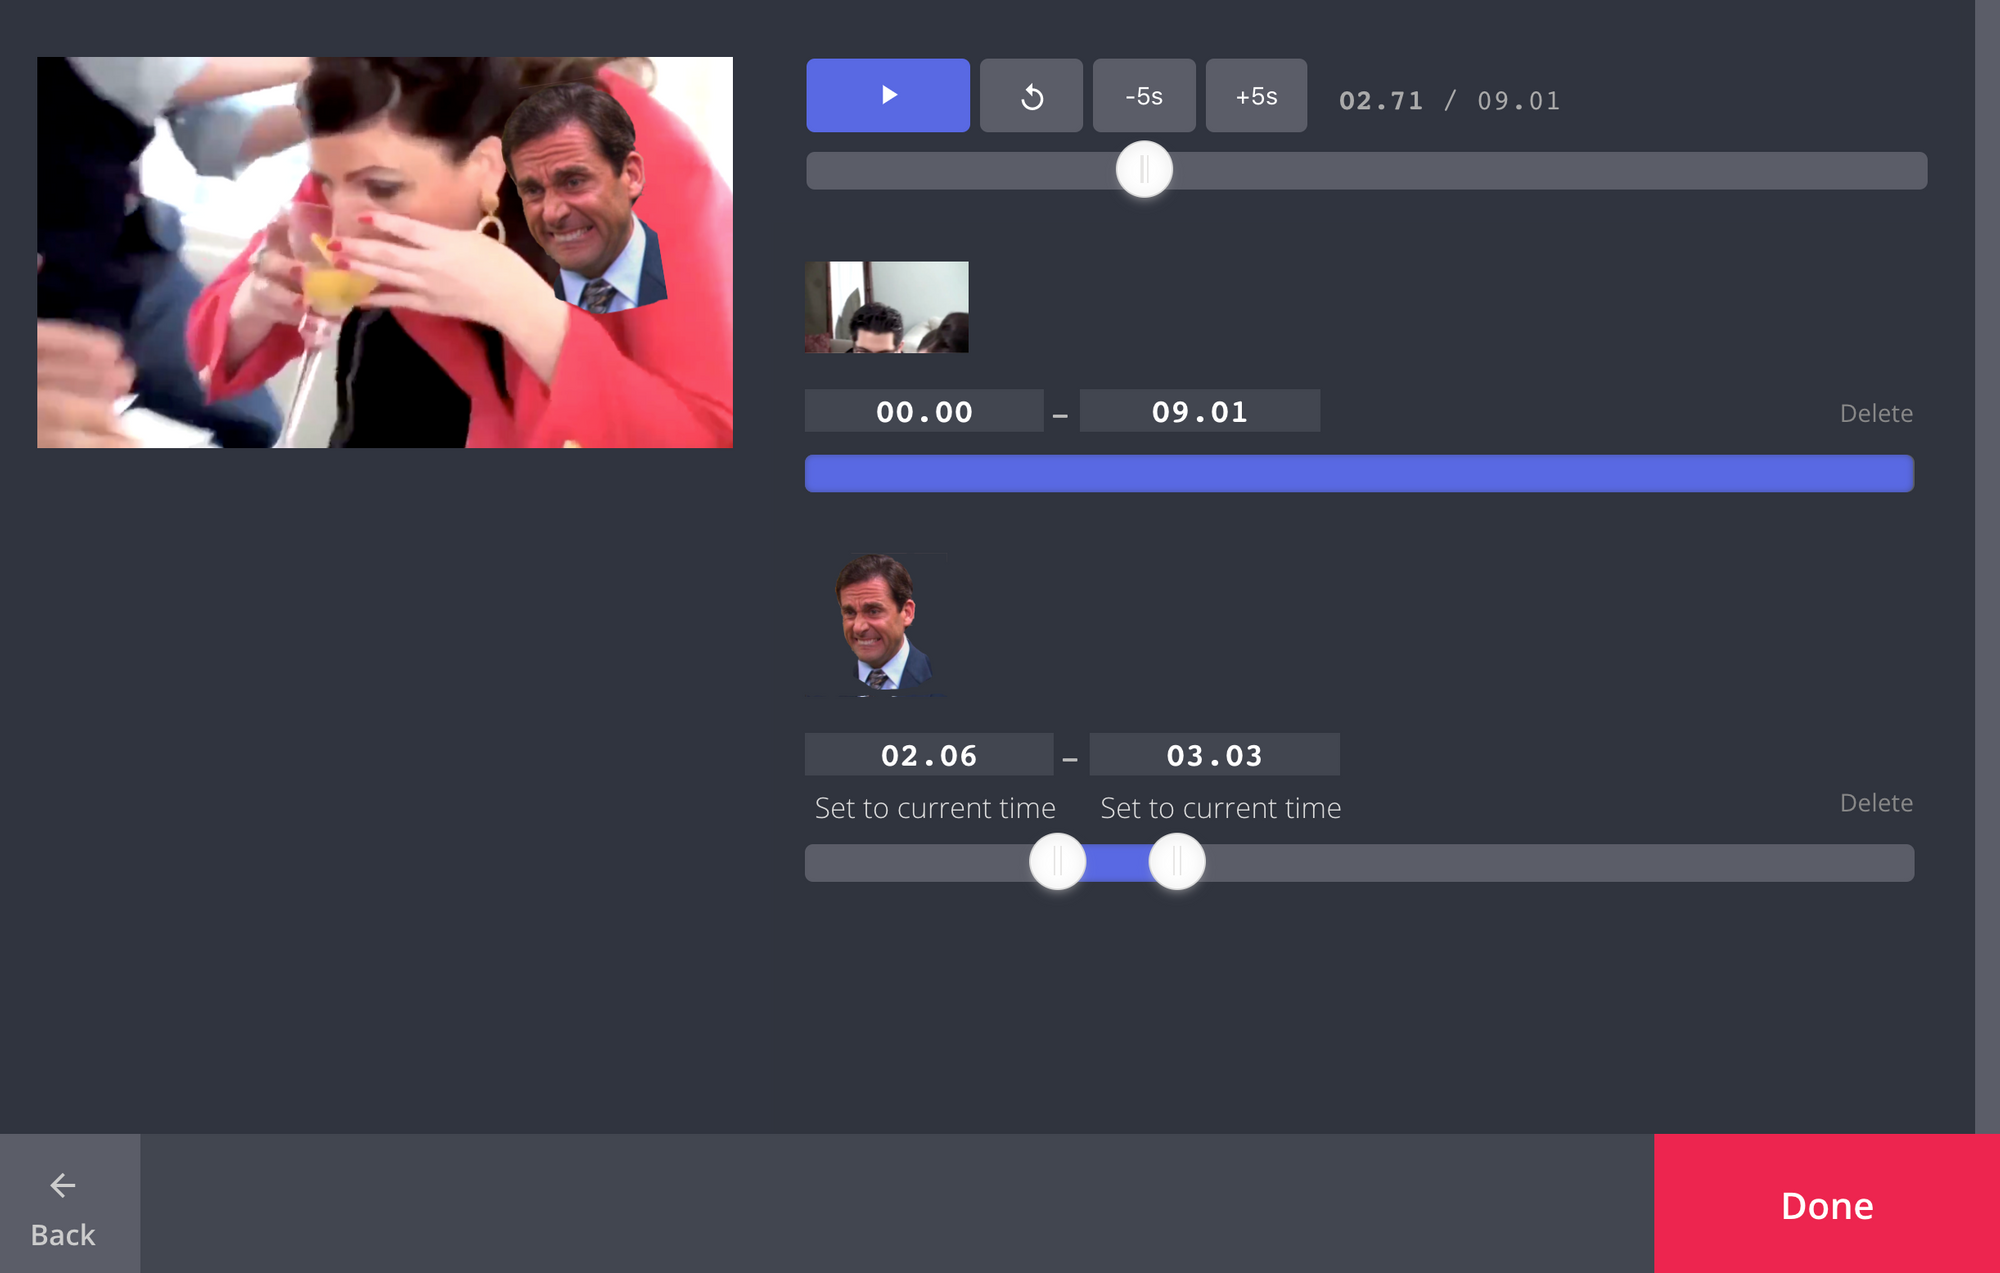Click the face layer left range handle
The height and width of the screenshot is (1273, 2000).
(x=1057, y=861)
